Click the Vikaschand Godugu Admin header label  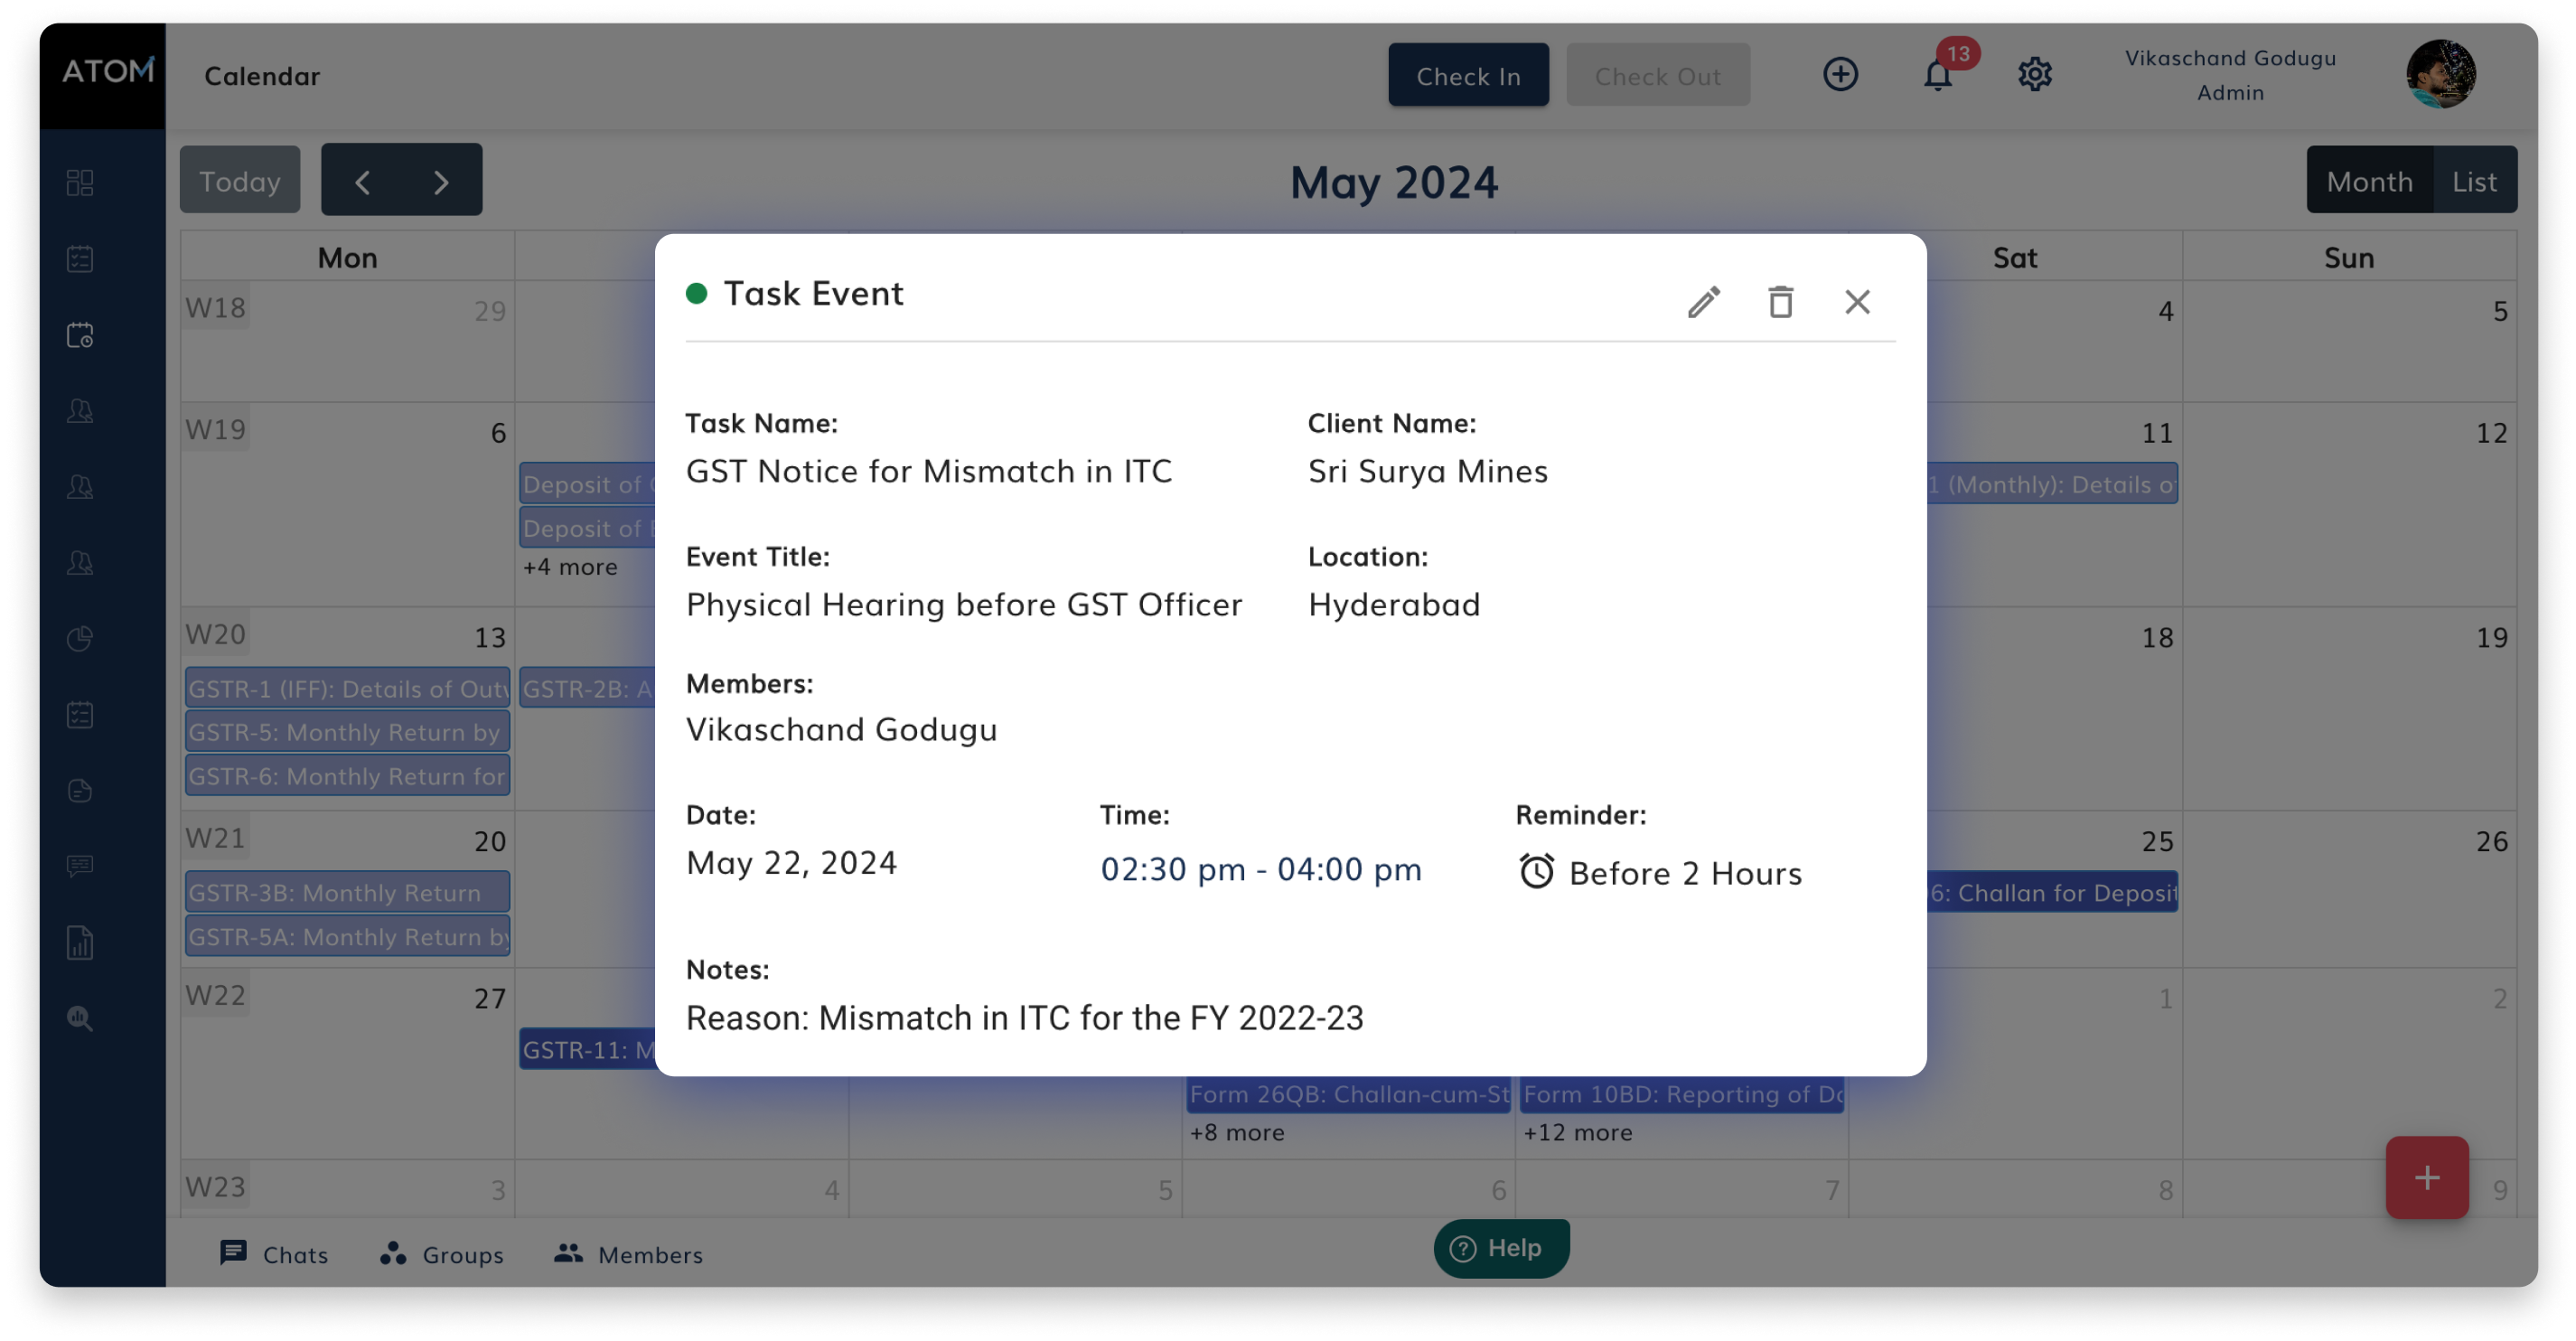coord(2230,75)
